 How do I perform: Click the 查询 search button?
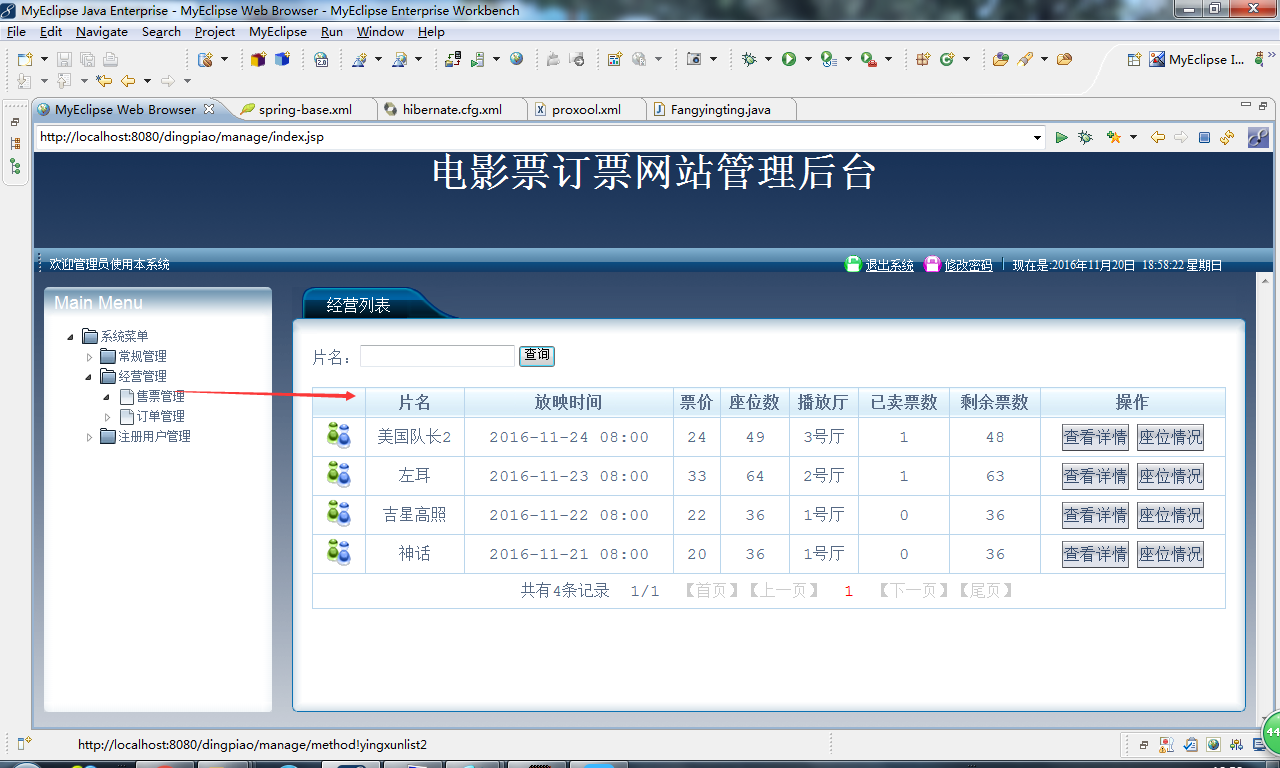tap(537, 356)
